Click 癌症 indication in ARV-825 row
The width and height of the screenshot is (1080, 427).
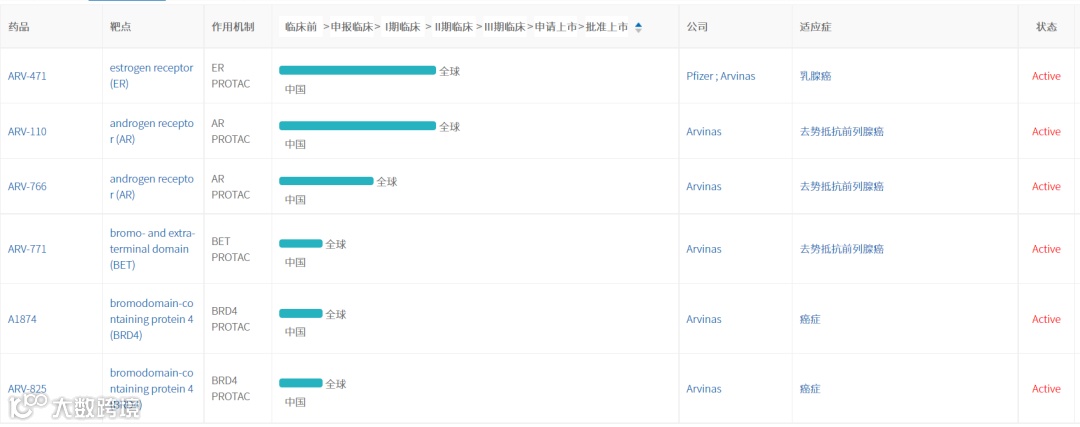point(810,389)
